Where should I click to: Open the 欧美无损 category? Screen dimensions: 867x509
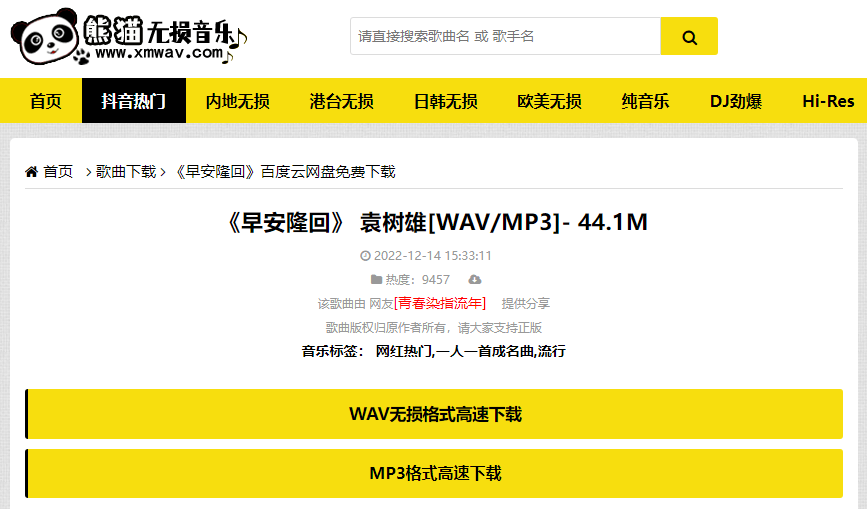550,101
